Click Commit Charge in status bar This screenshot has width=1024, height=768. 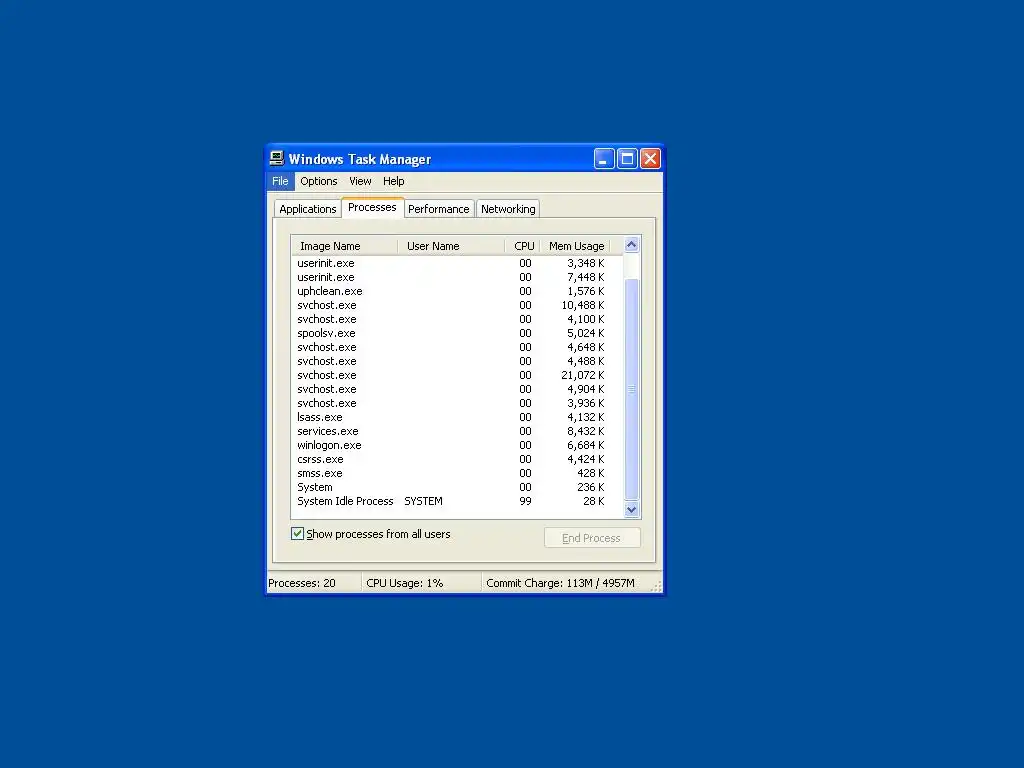[x=560, y=583]
